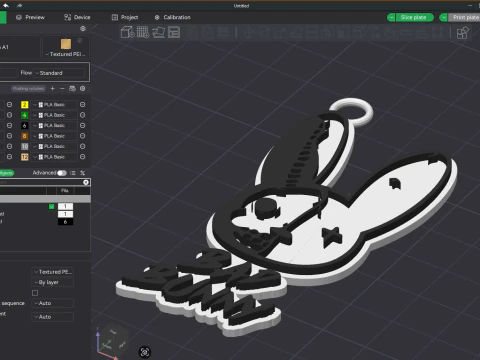This screenshot has width=480, height=360.
Task: Click the bed plate thumbnail image
Action: tap(66, 44)
